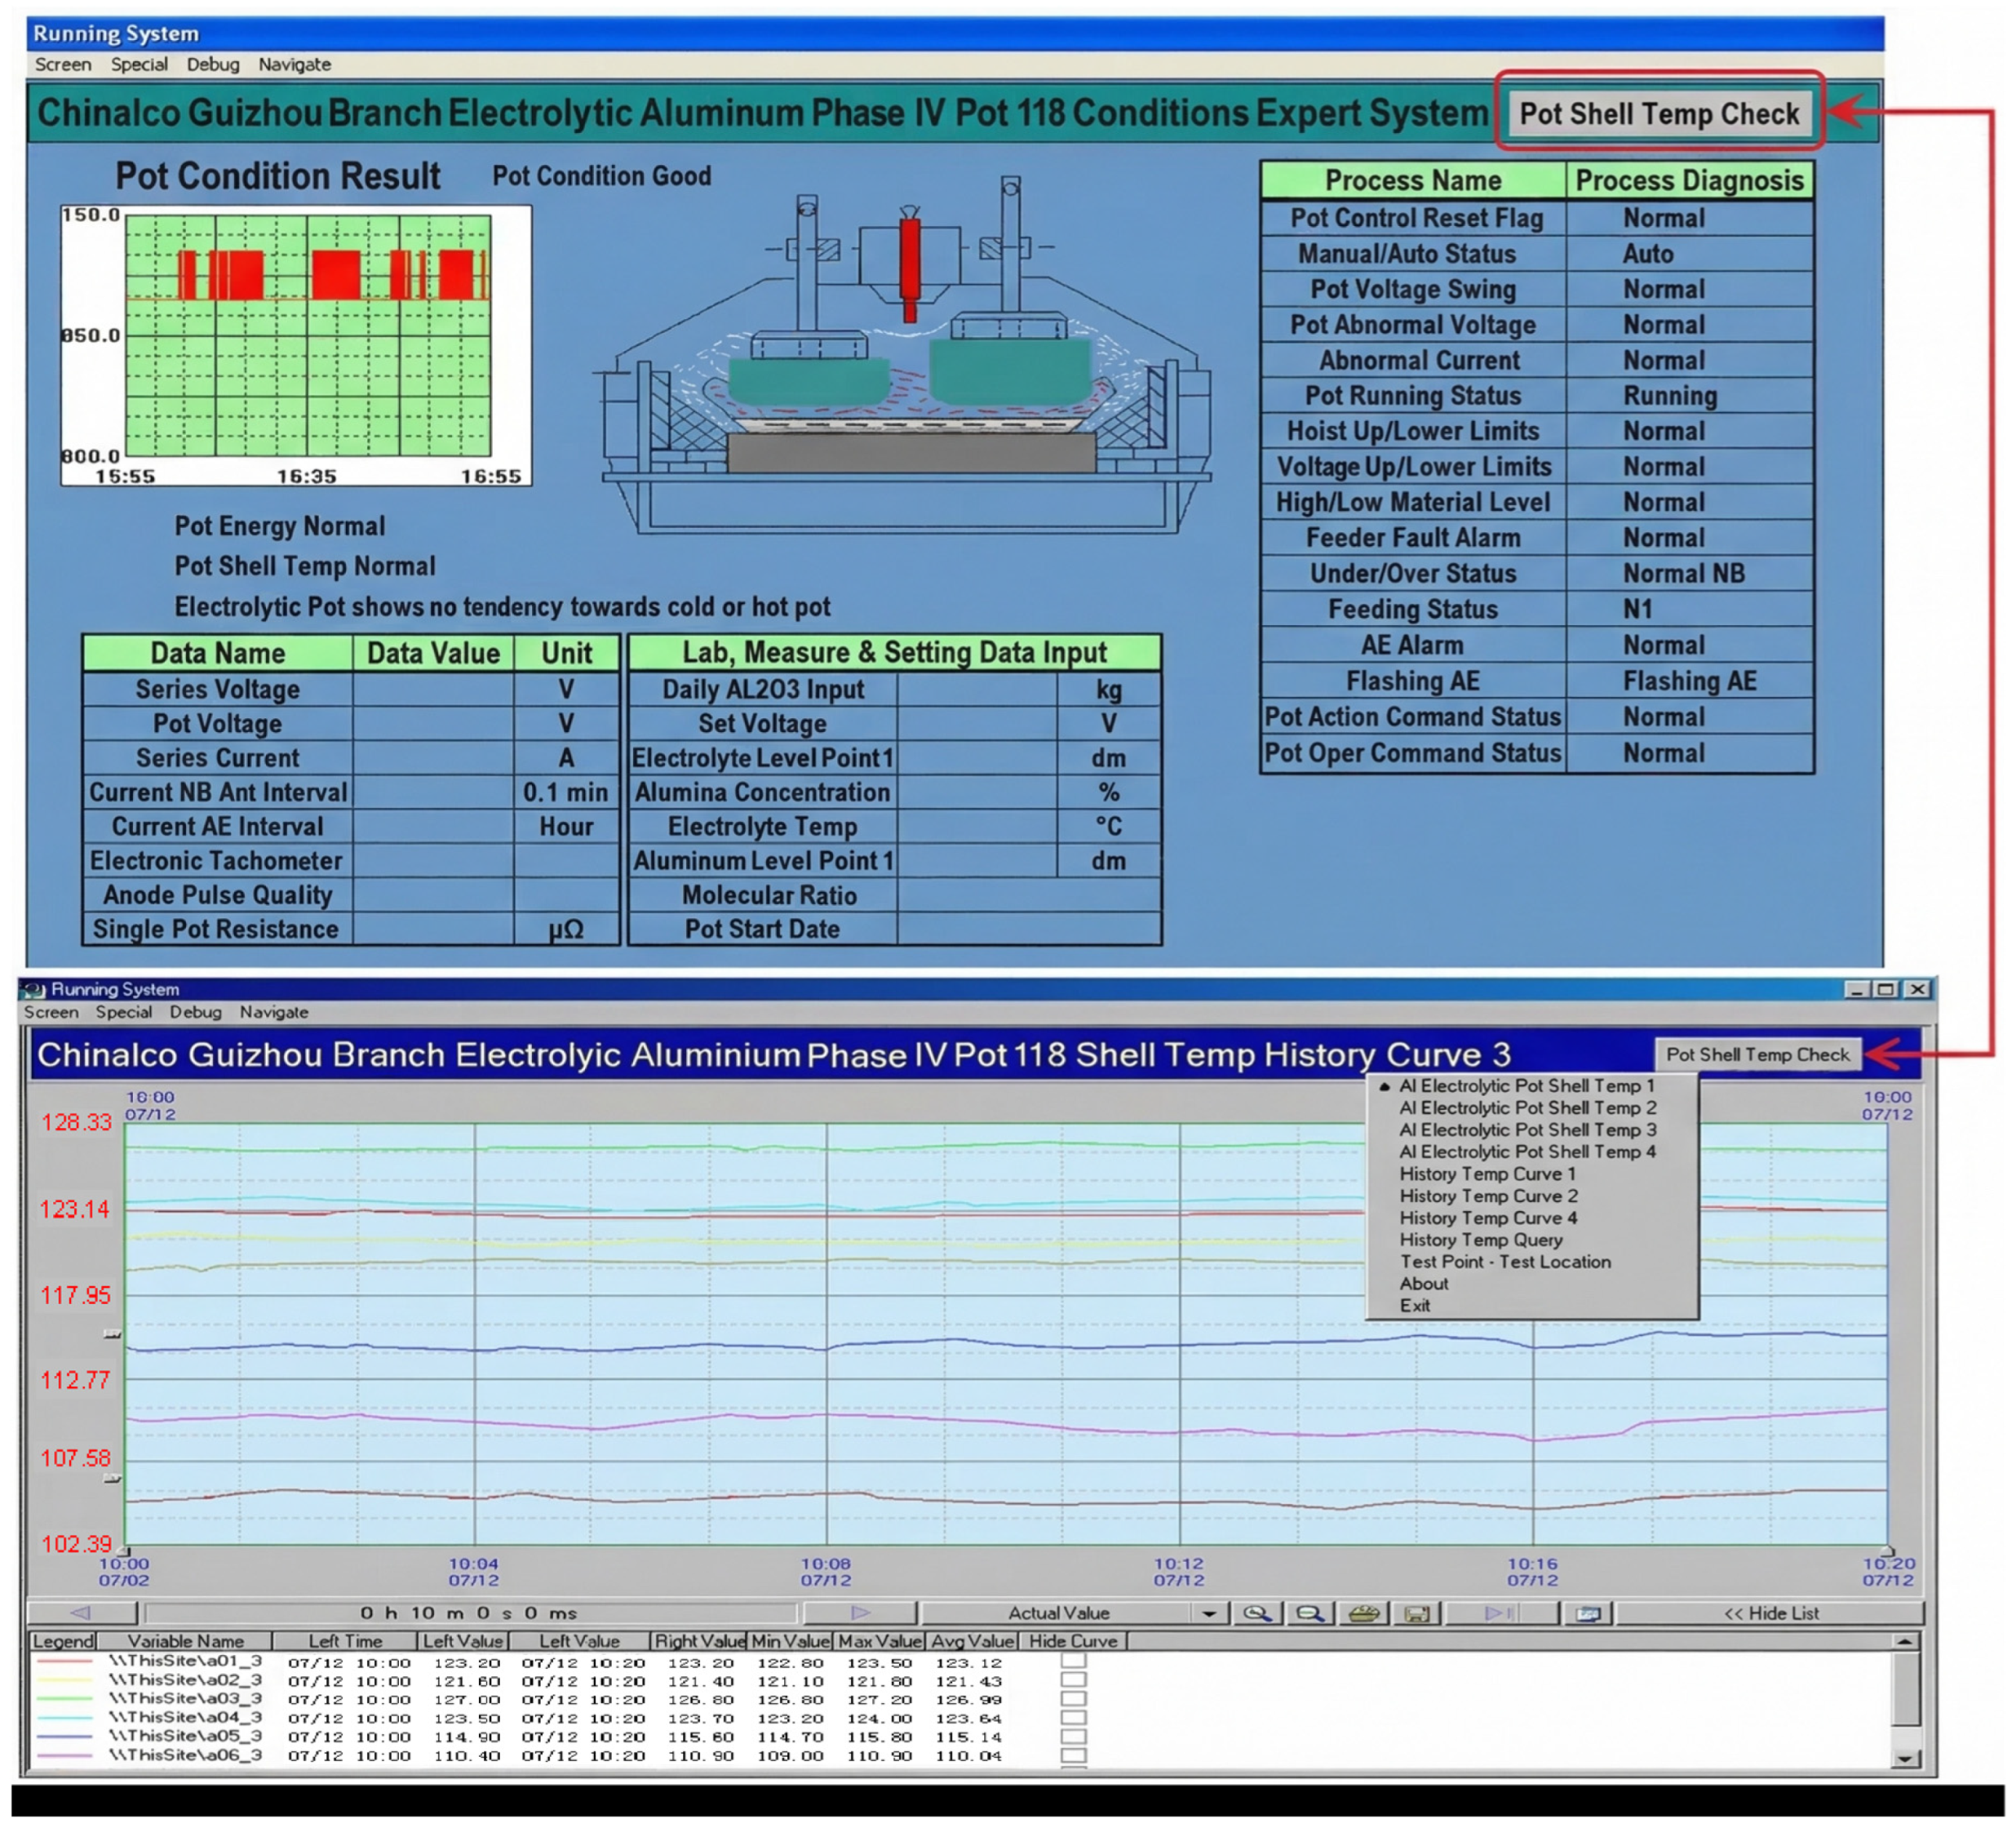Select Al Electrolytic Pot Shell Temp 4

[1528, 1152]
